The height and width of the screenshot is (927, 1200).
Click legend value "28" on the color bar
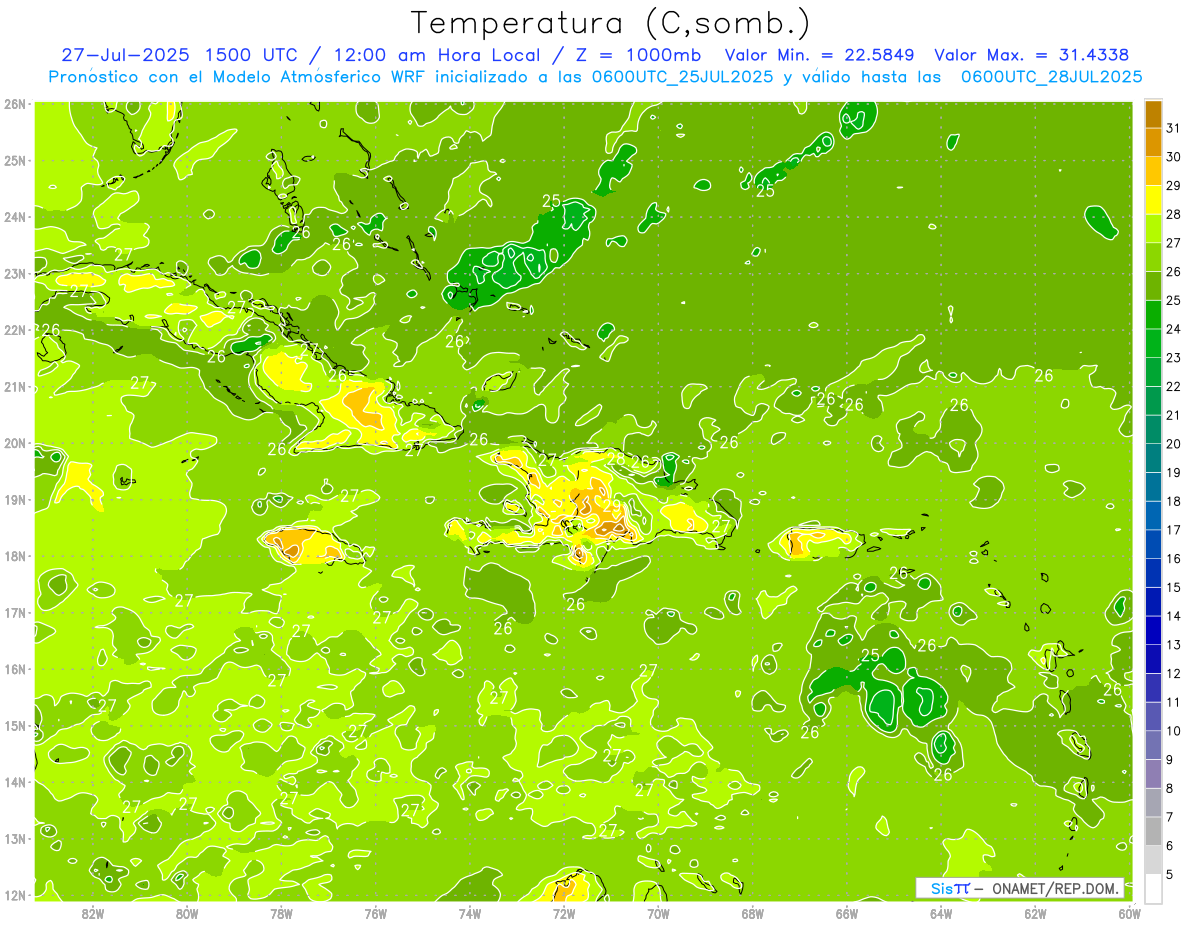tap(1174, 214)
